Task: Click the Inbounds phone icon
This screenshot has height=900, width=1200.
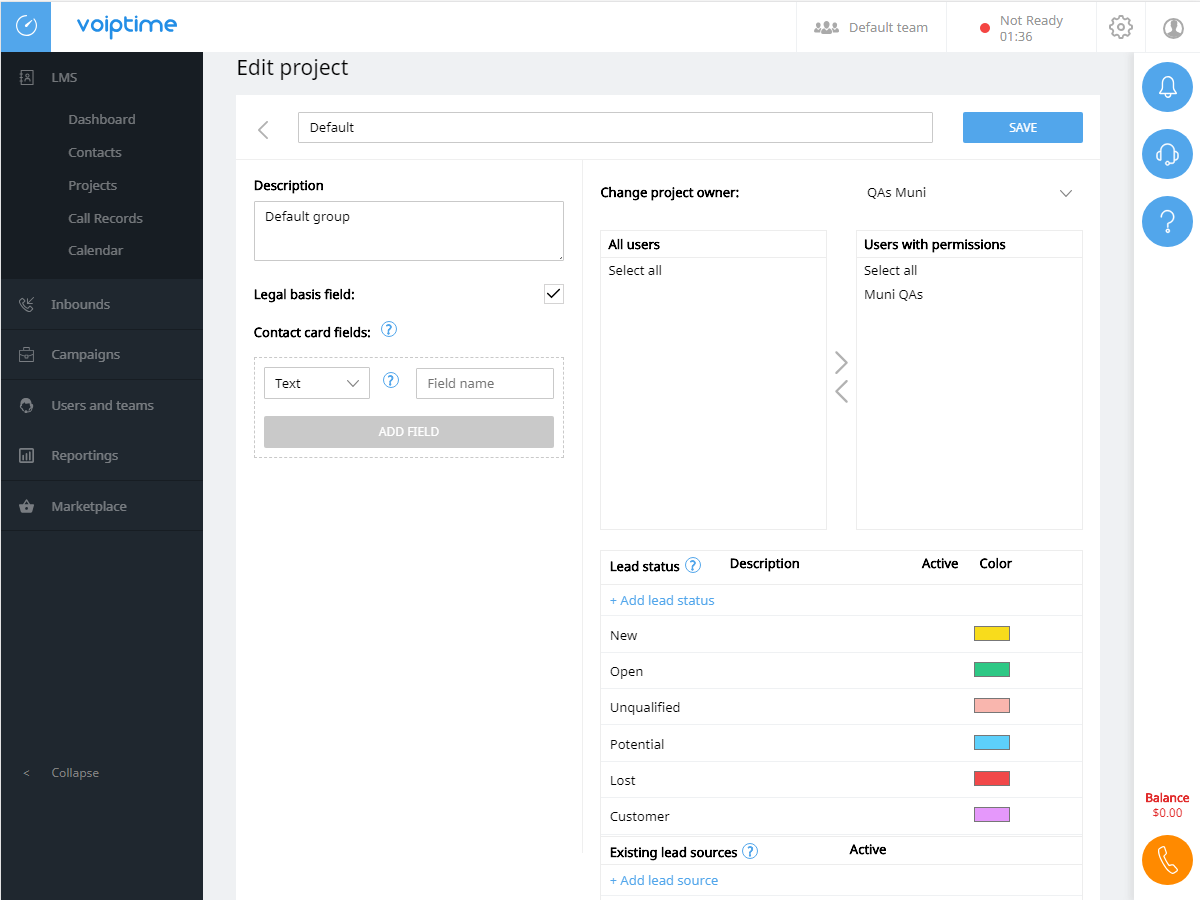Action: (27, 304)
